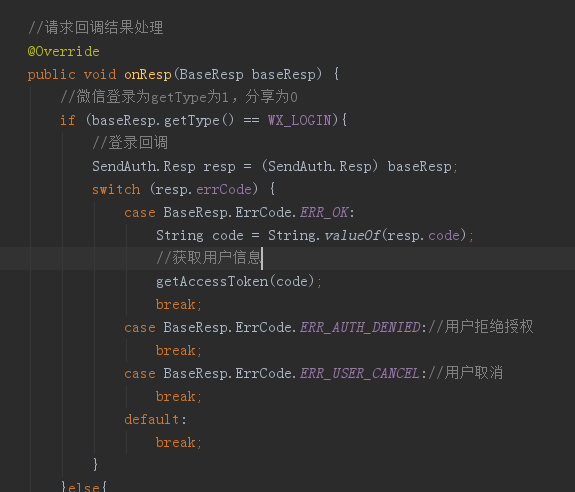
Task: Click the //登录回调 comment
Action: pyautogui.click(x=130, y=143)
